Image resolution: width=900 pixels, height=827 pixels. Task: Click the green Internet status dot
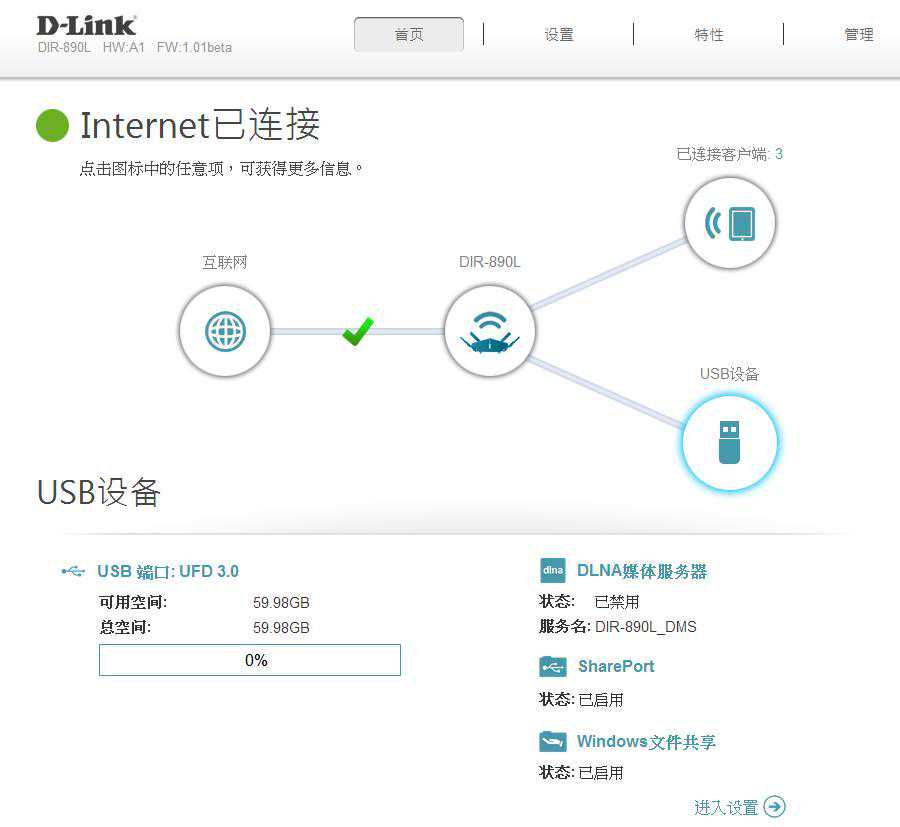coord(52,125)
